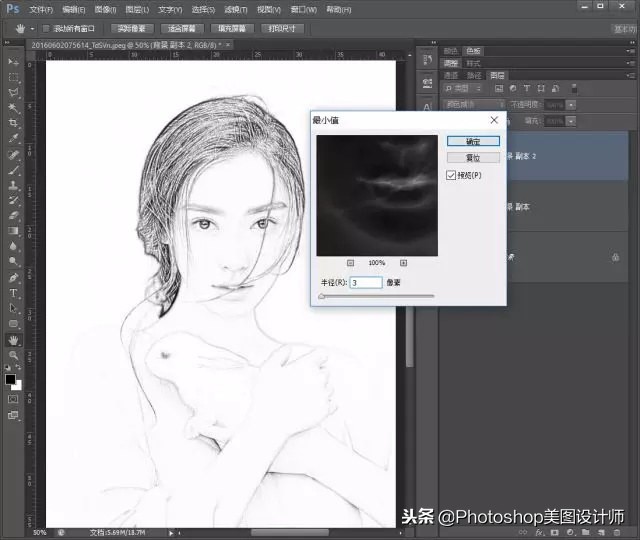Switch to the 路径 tab
This screenshot has height=540, width=640.
[474, 76]
